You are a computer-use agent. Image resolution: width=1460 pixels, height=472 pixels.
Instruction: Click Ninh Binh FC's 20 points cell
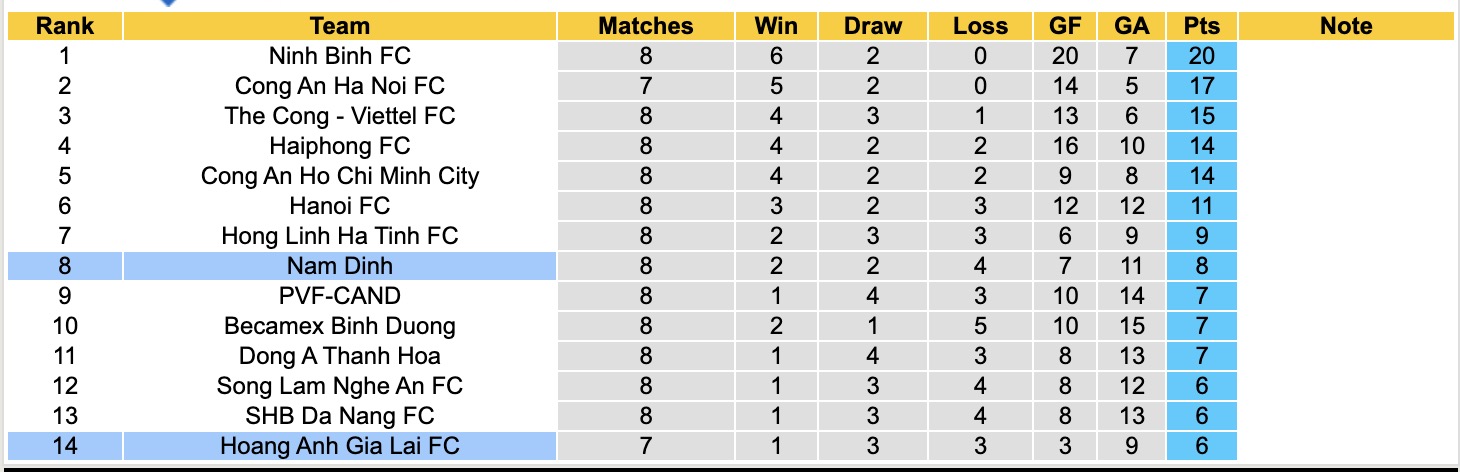coord(1201,56)
